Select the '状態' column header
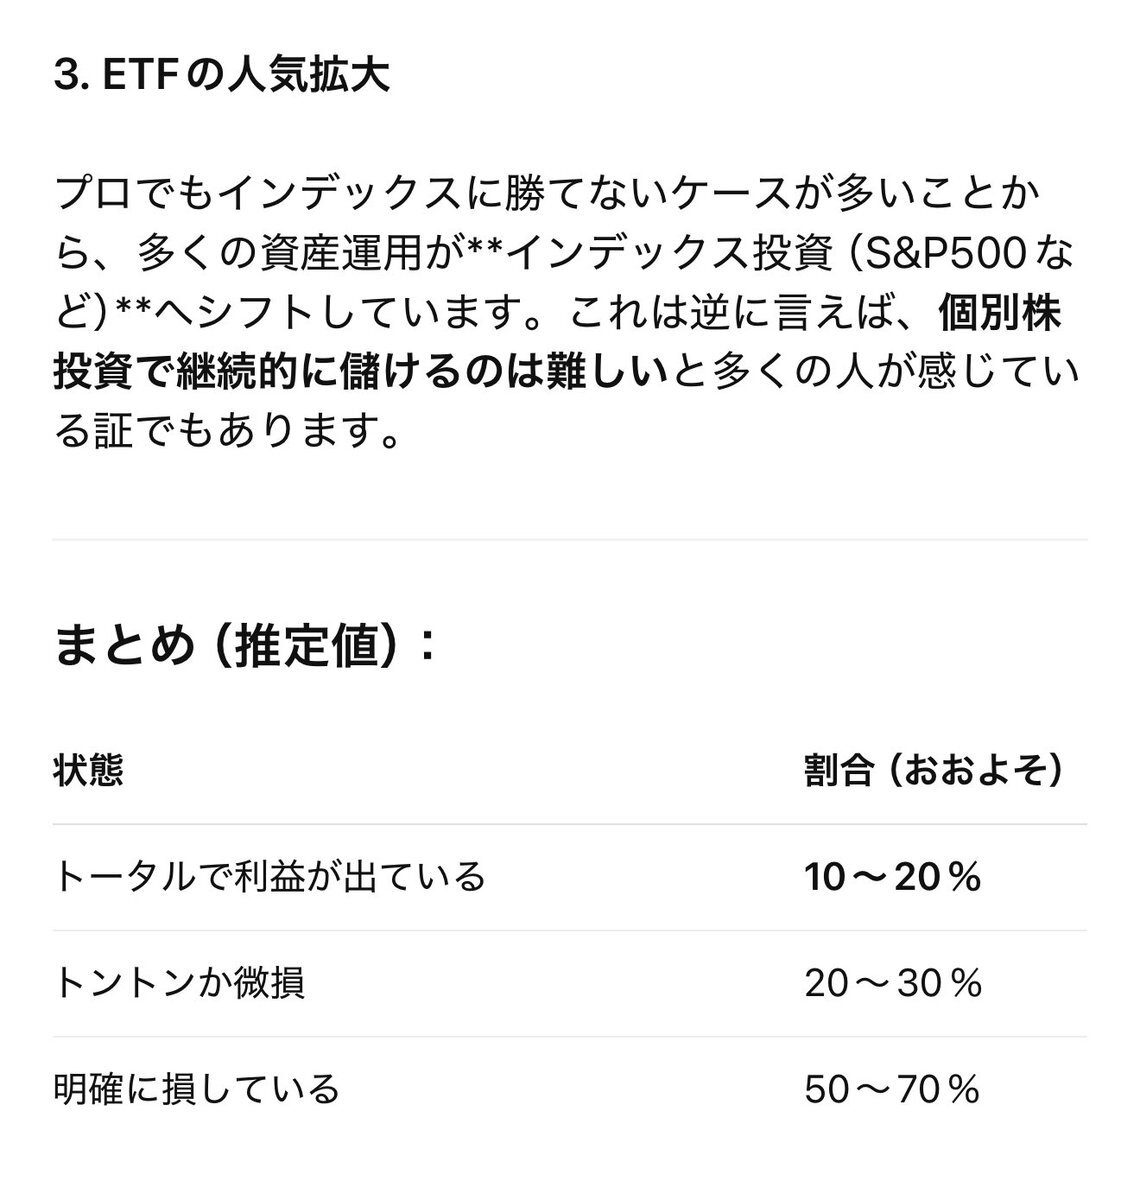This screenshot has width=1140, height=1200. click(x=88, y=770)
